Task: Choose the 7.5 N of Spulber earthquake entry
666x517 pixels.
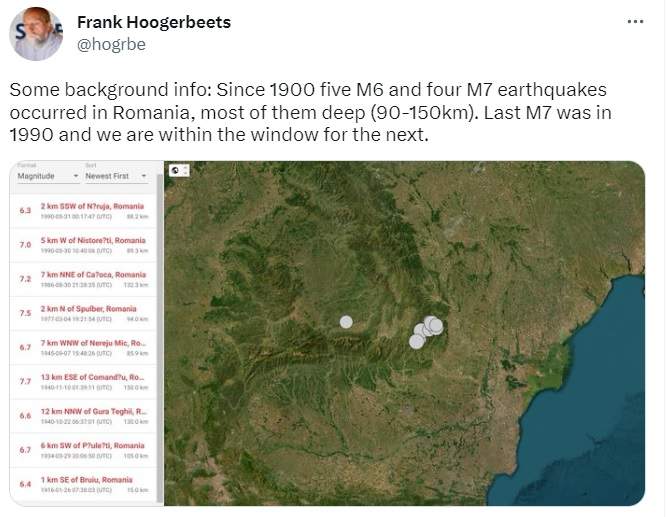Action: [x=83, y=314]
